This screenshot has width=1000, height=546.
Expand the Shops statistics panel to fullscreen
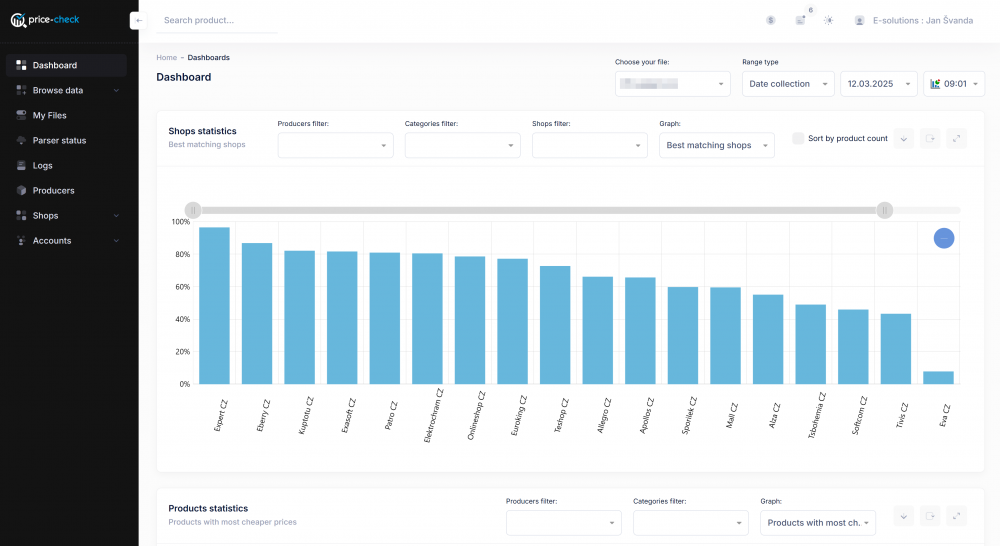click(x=957, y=139)
